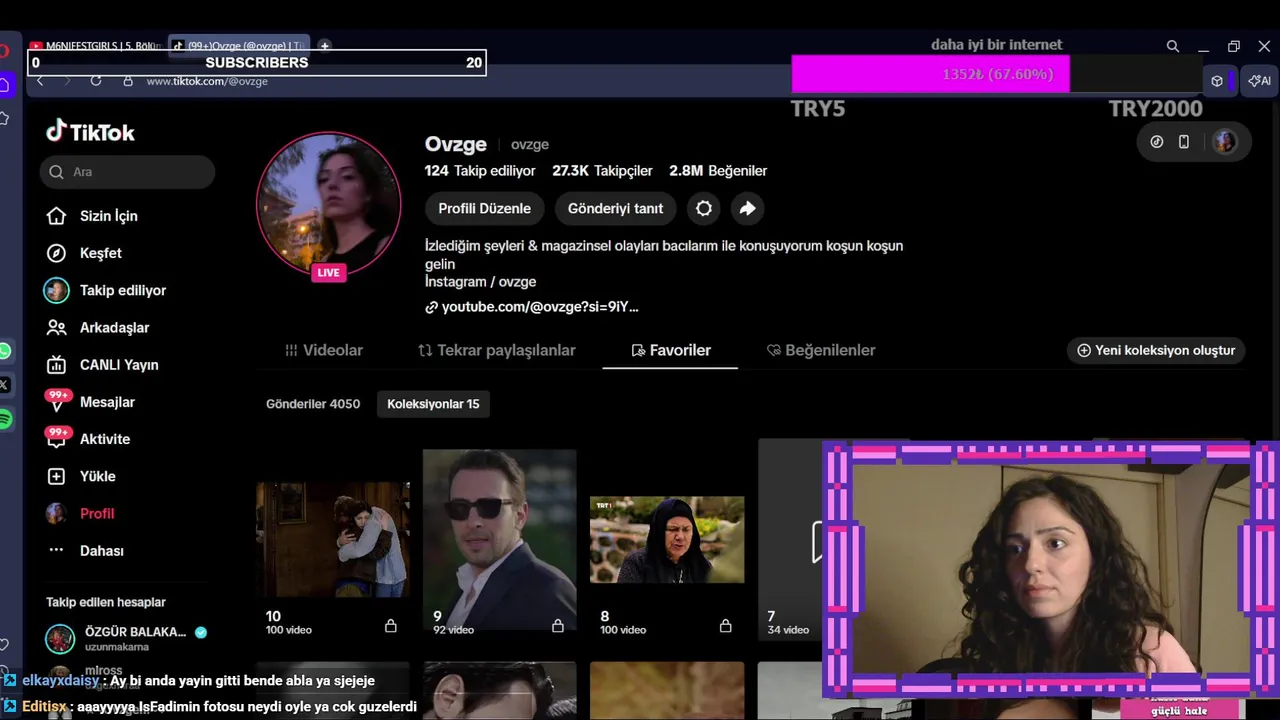
Task: Click the Aktivite 99+ badge icon
Action: pyautogui.click(x=58, y=438)
